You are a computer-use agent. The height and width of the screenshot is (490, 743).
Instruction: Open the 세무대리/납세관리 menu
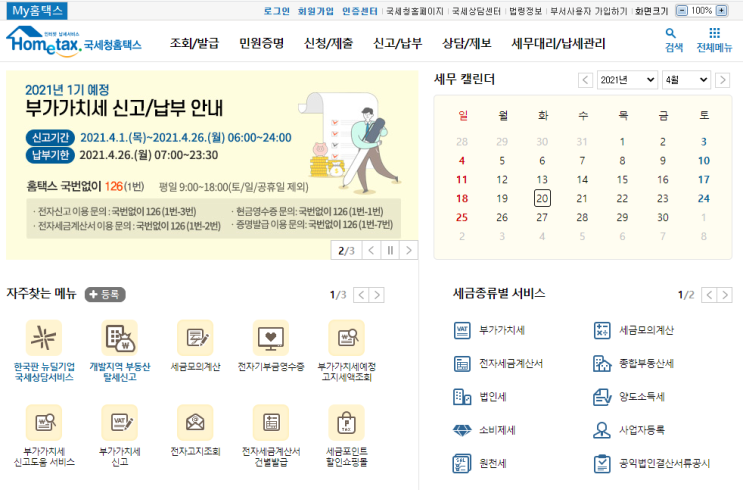pos(558,44)
